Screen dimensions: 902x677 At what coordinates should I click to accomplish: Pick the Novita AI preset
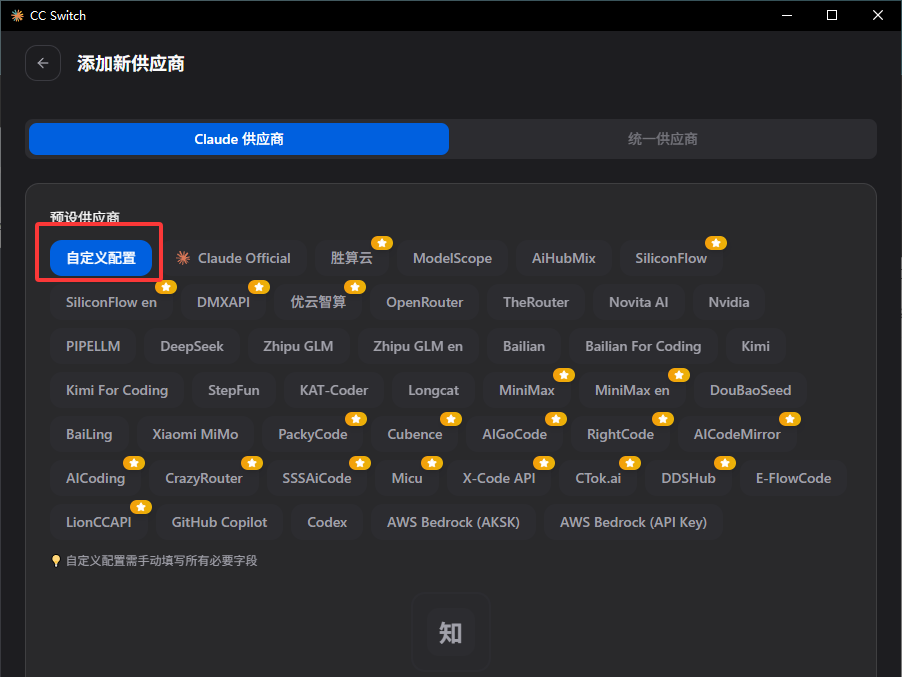point(639,302)
